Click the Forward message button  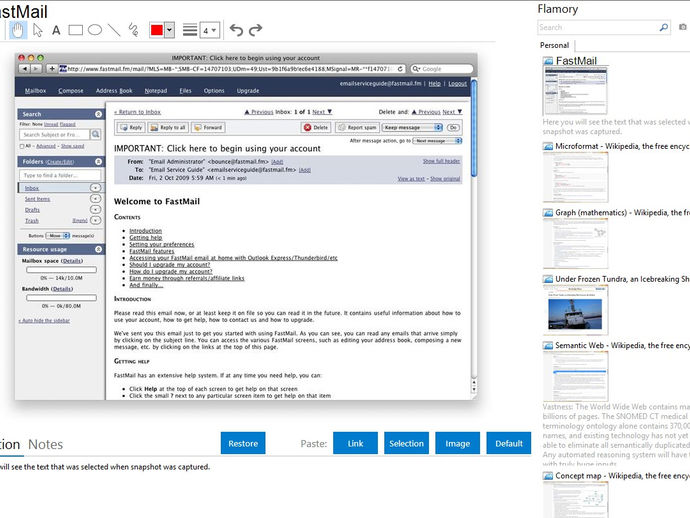click(x=208, y=127)
